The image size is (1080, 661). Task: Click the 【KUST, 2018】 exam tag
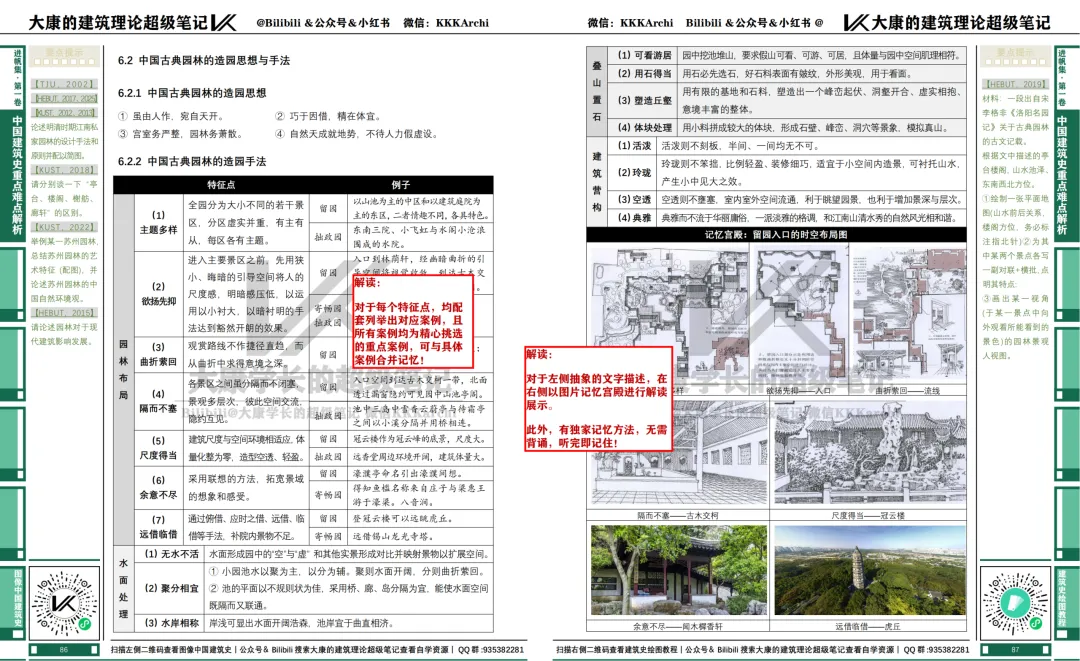(x=65, y=169)
